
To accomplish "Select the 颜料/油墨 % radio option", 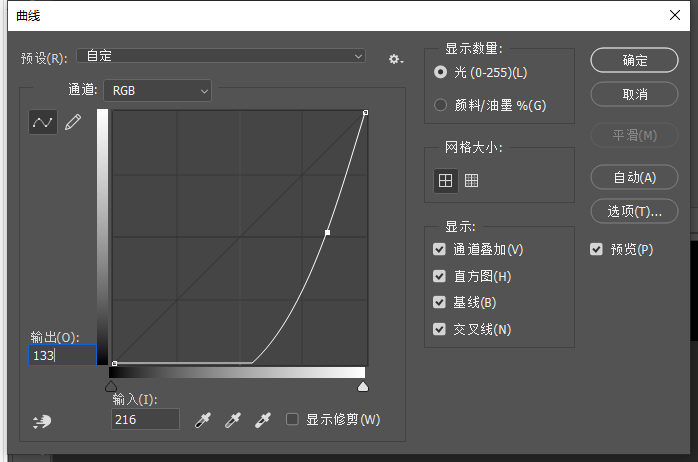I will [x=440, y=105].
